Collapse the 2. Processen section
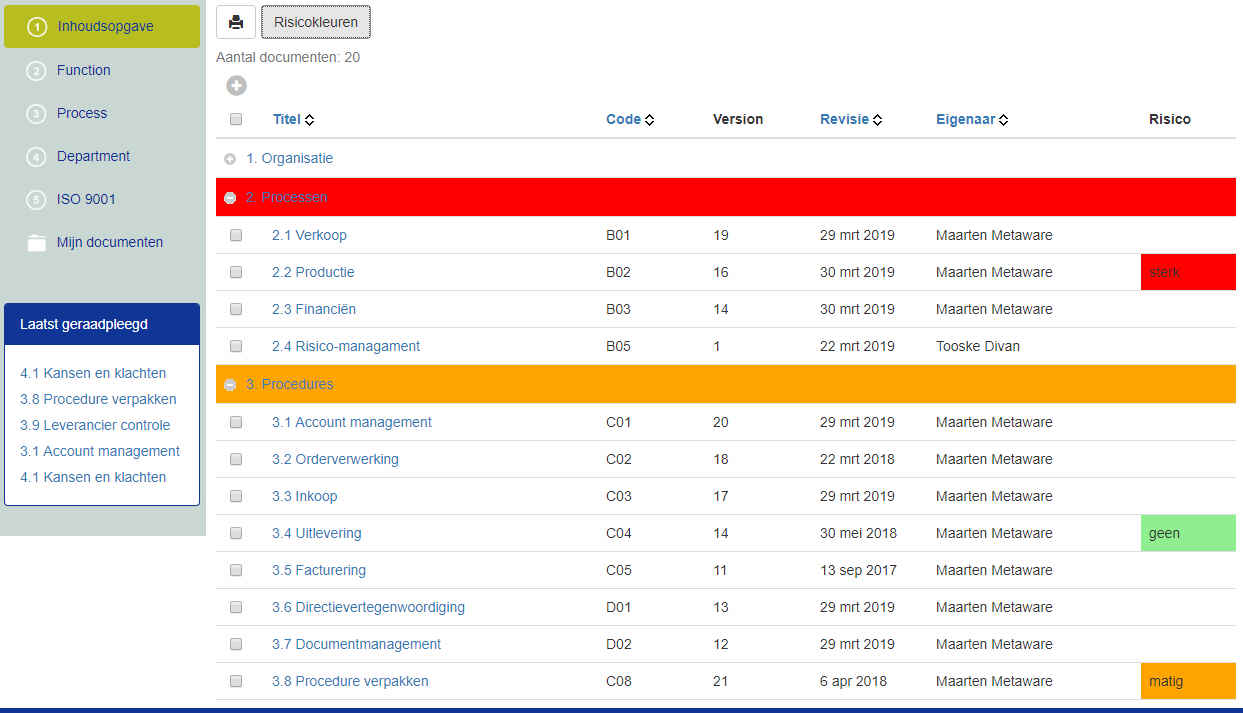This screenshot has height=713, width=1243. tap(230, 198)
